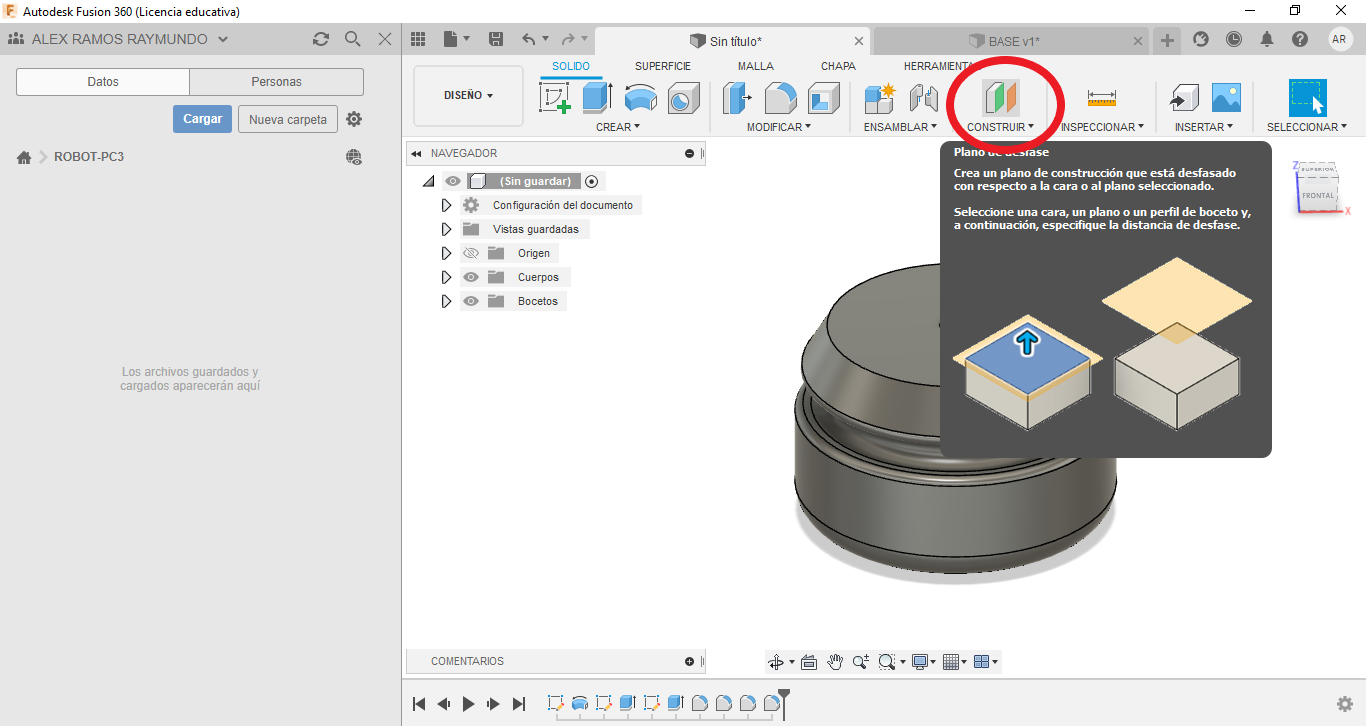Open the DISEÑO workspace dropdown

(468, 96)
